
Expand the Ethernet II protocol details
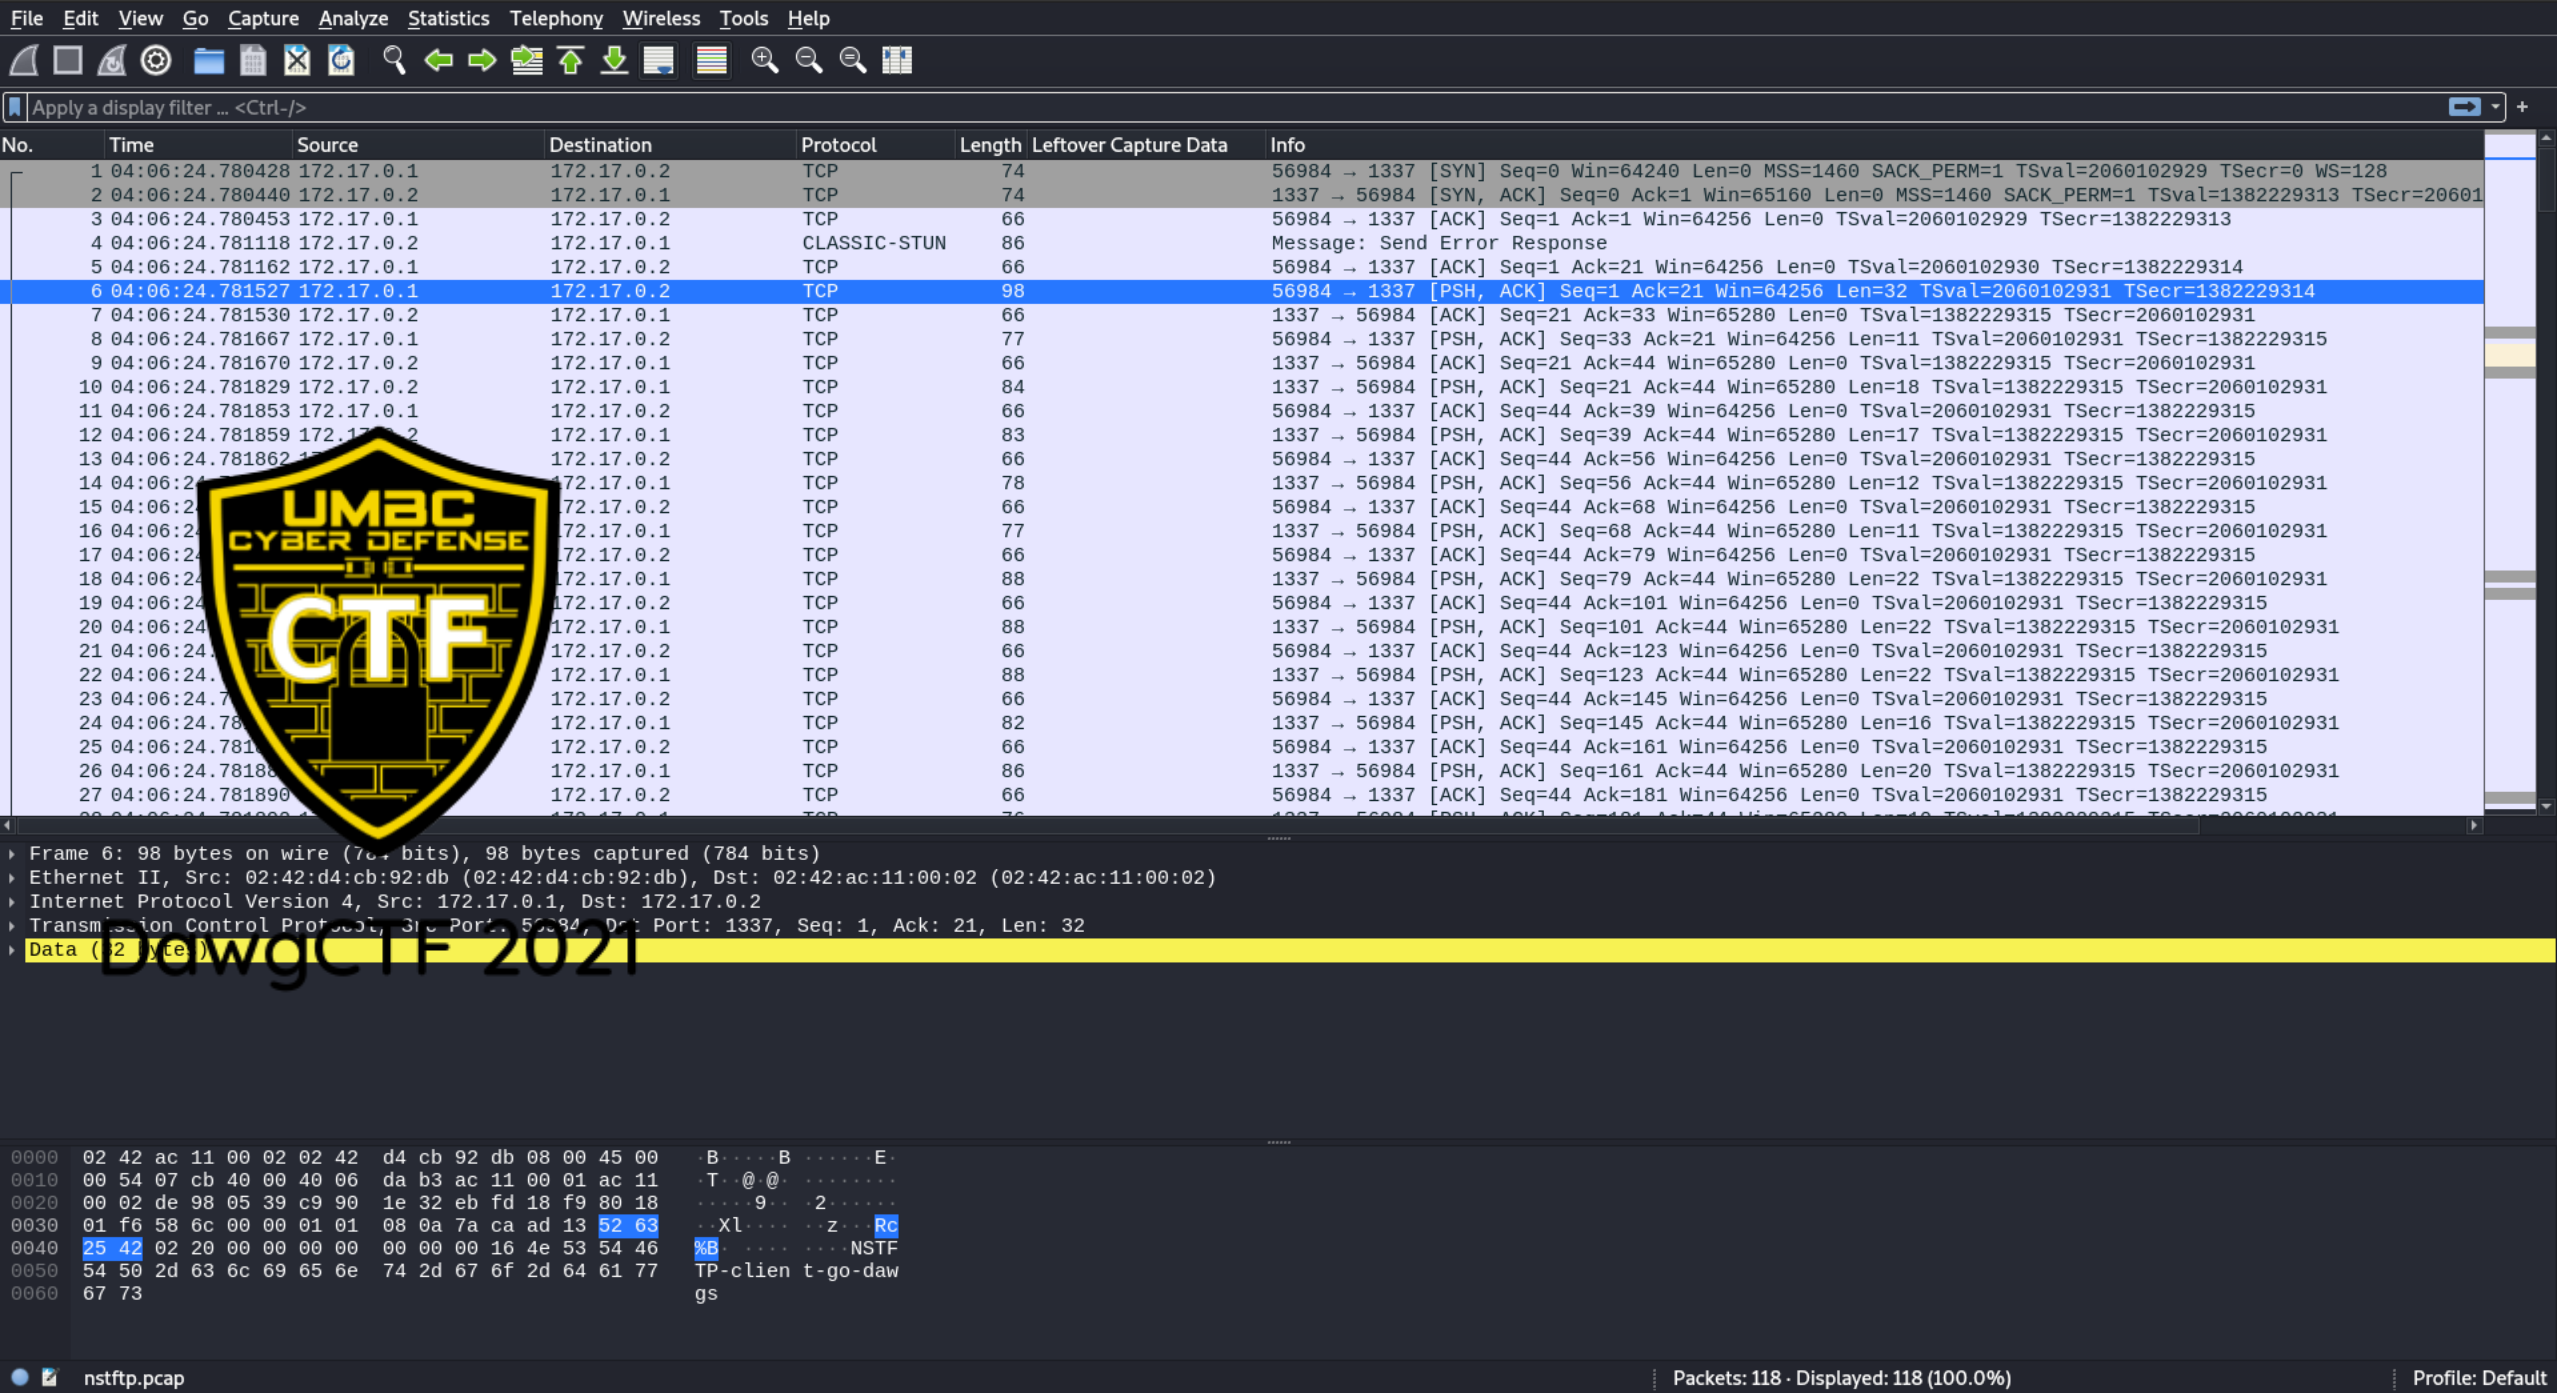click(x=12, y=877)
